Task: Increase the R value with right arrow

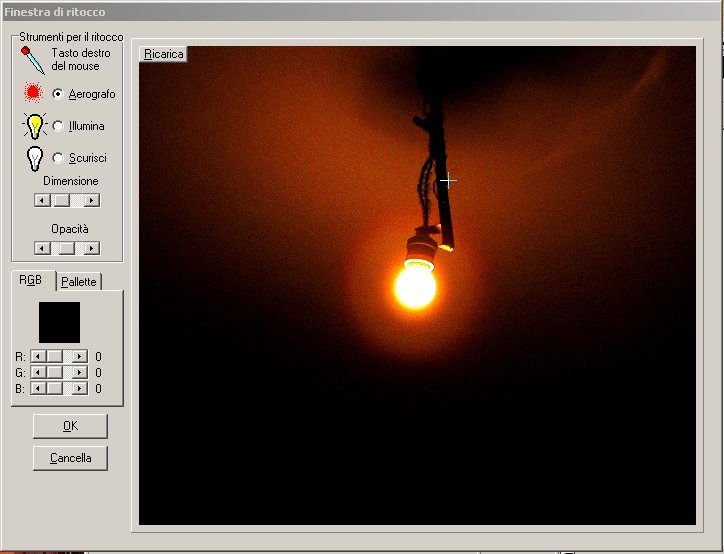Action: point(80,356)
